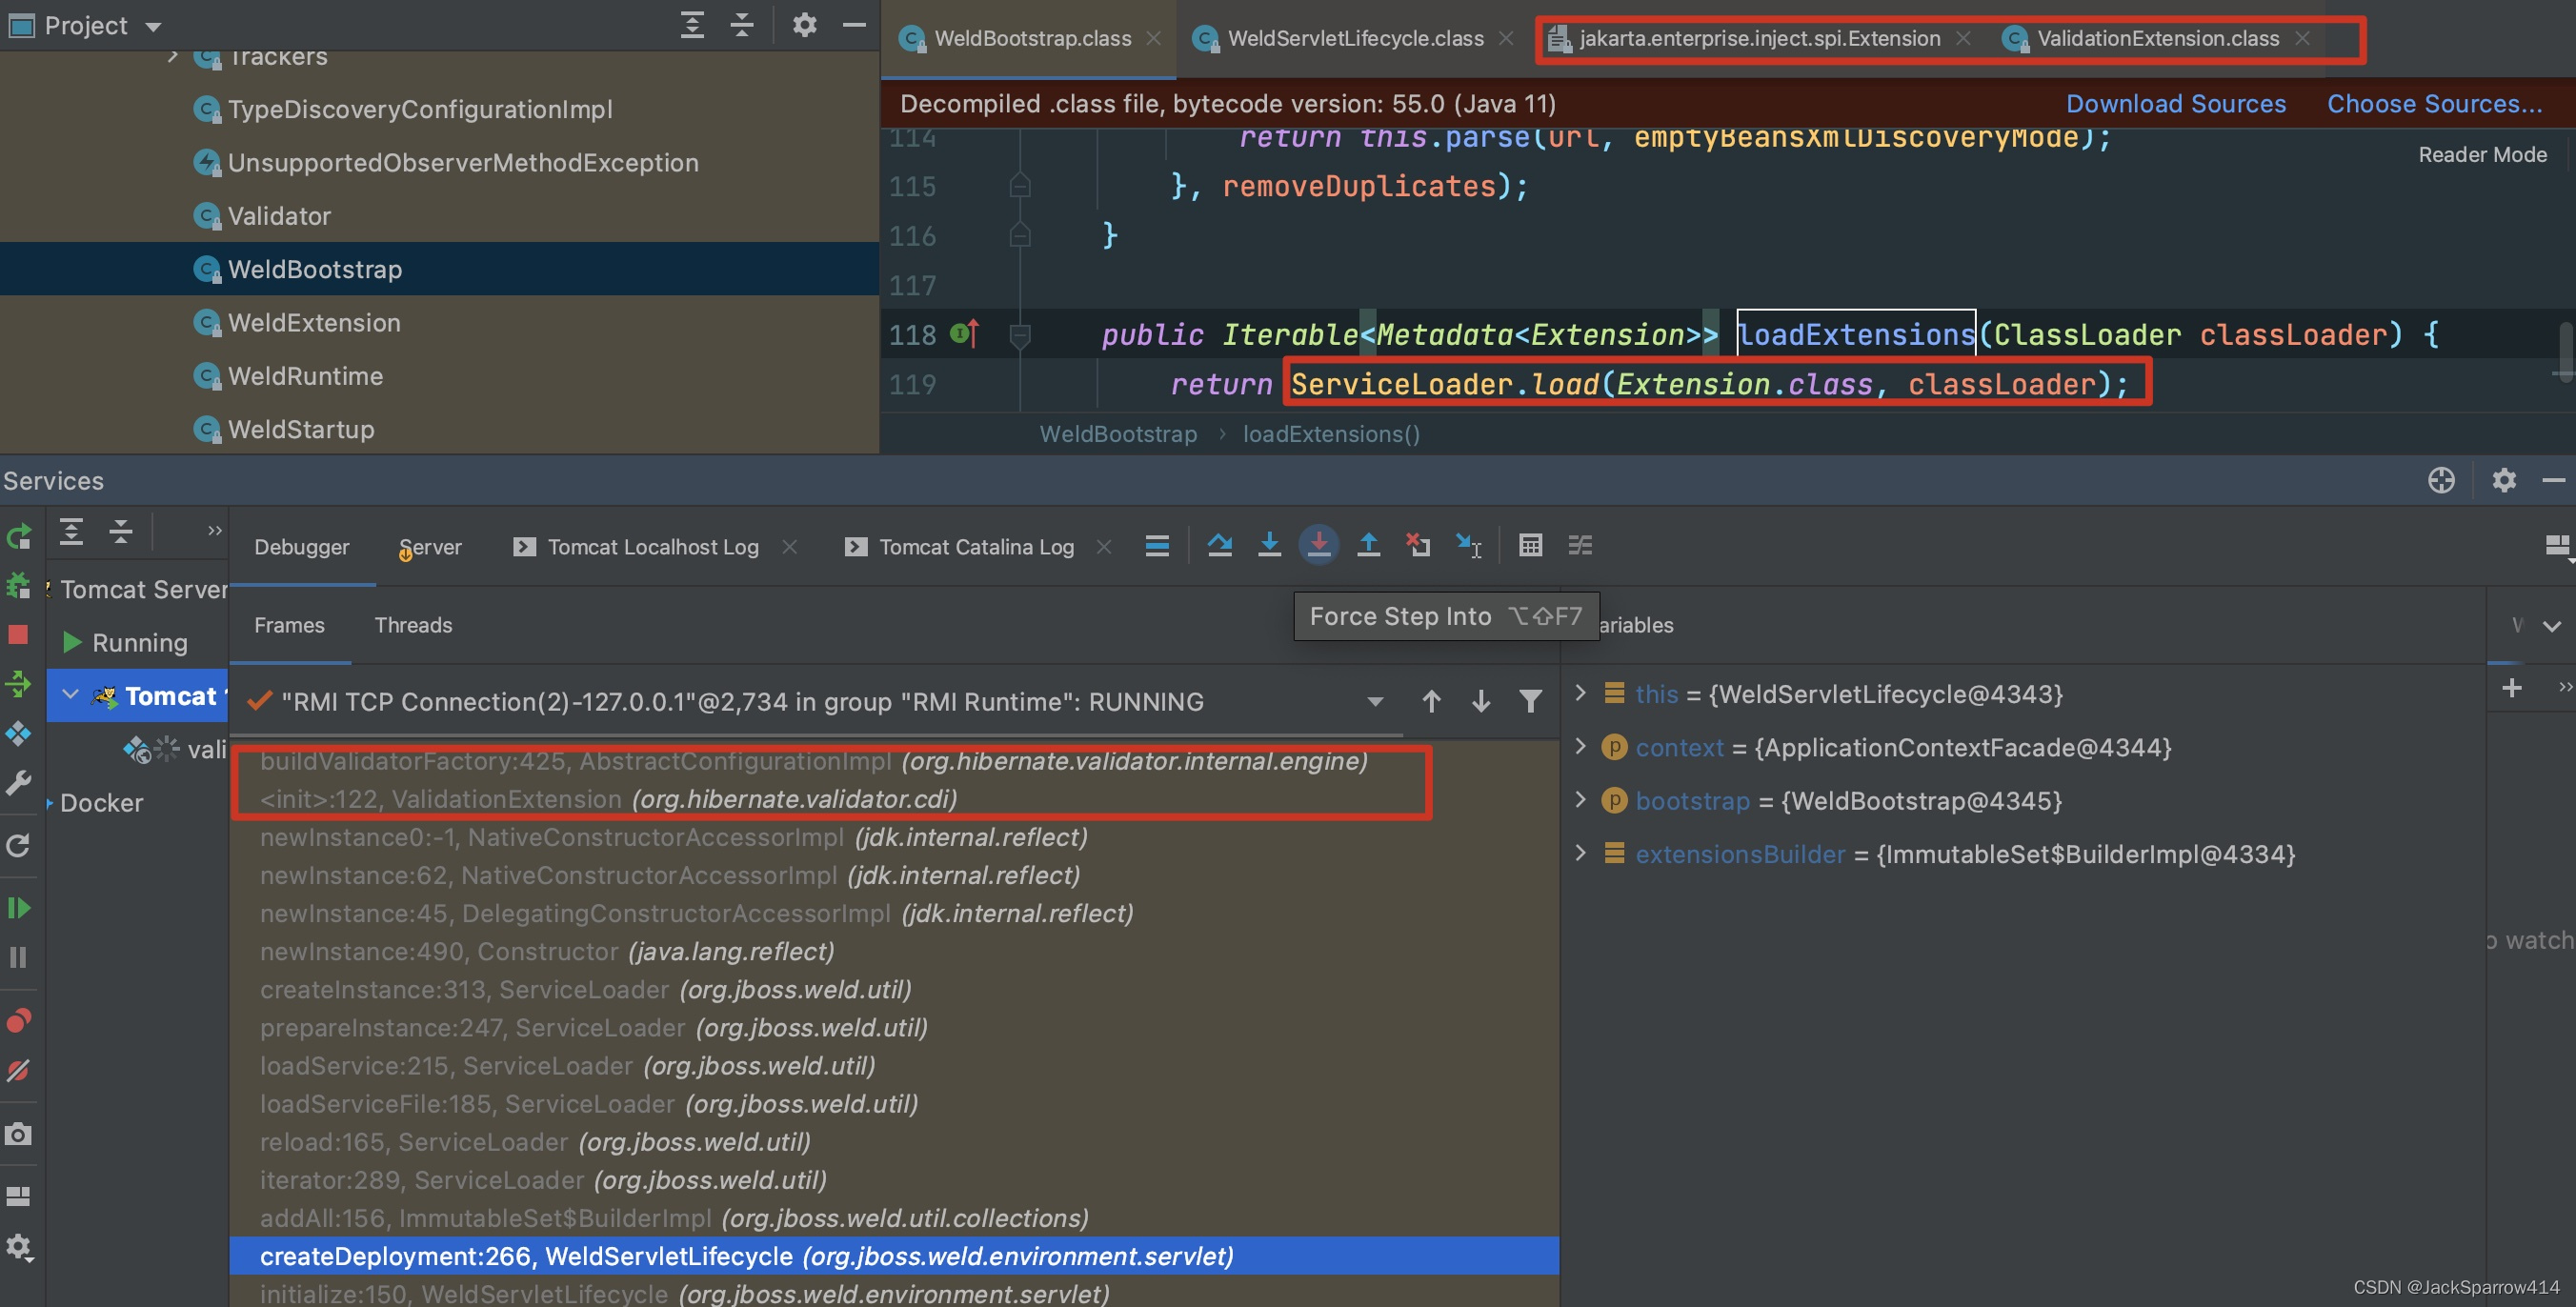Click the Force Step Into icon
This screenshot has height=1307, width=2576.
[x=1319, y=545]
